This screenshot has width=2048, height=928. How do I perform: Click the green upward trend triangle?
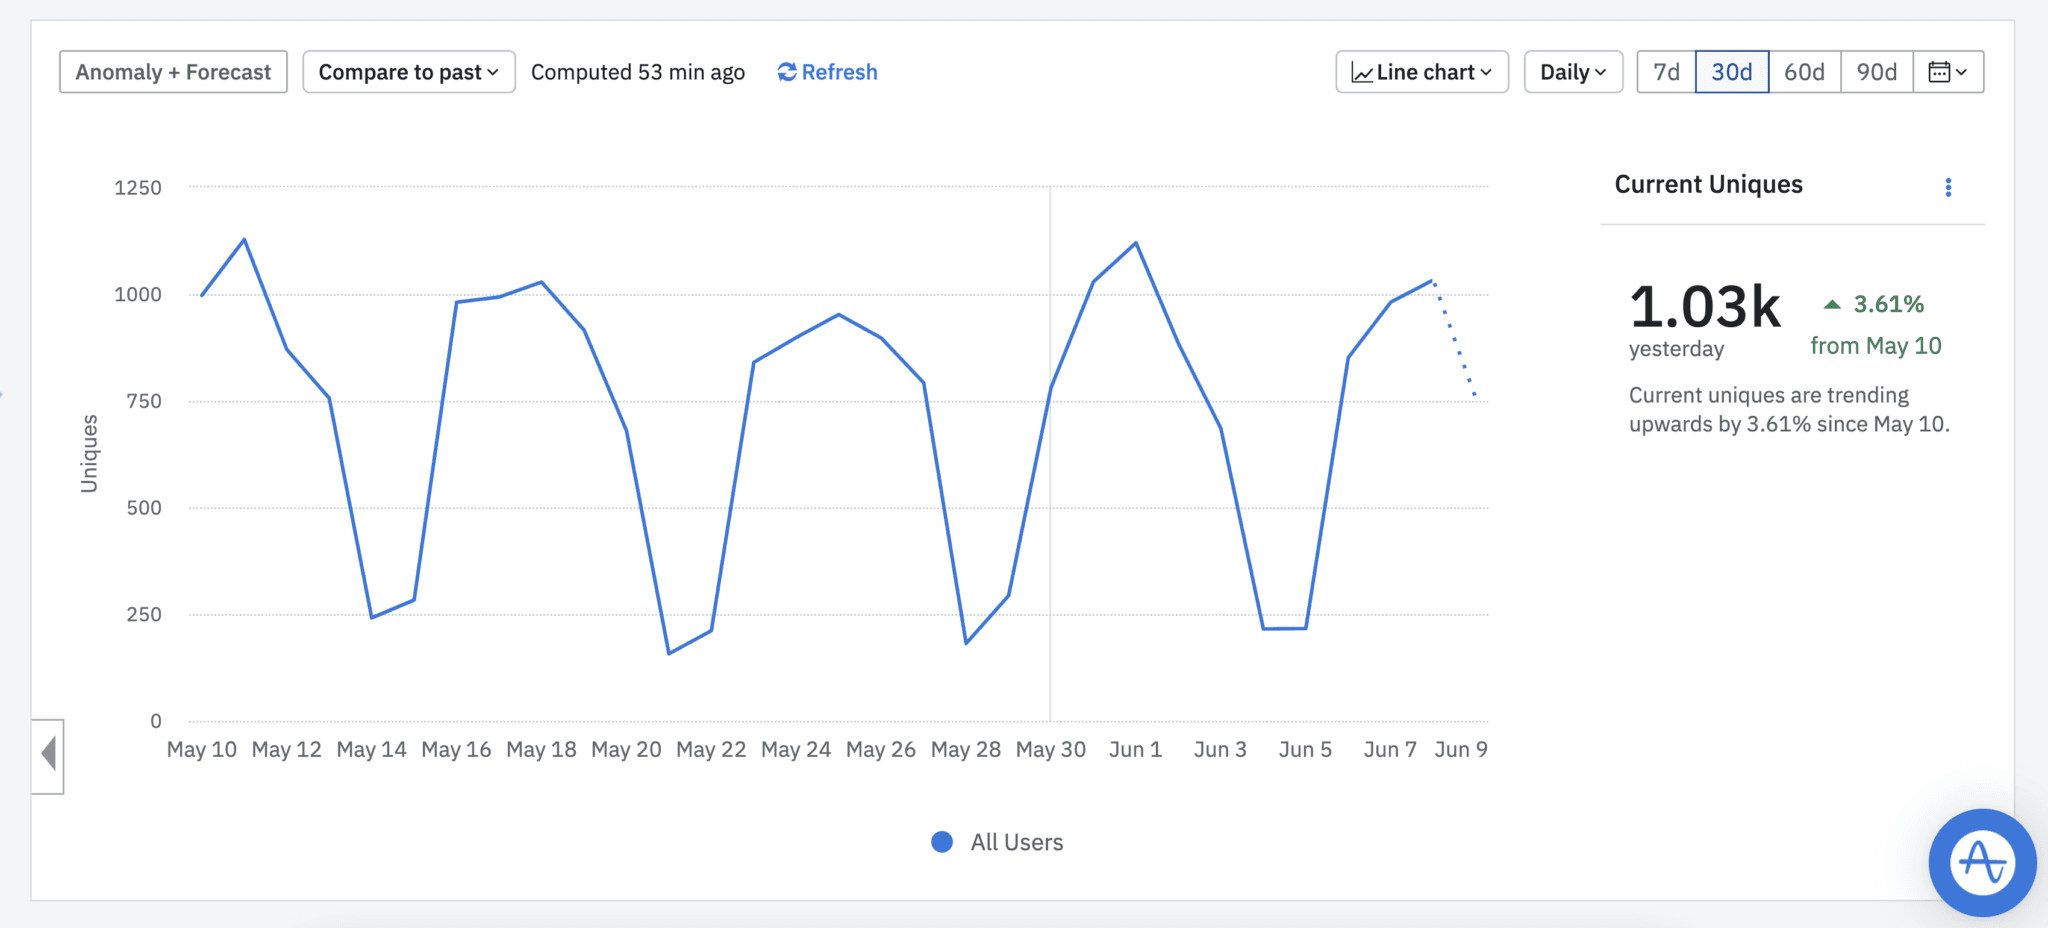[1831, 305]
